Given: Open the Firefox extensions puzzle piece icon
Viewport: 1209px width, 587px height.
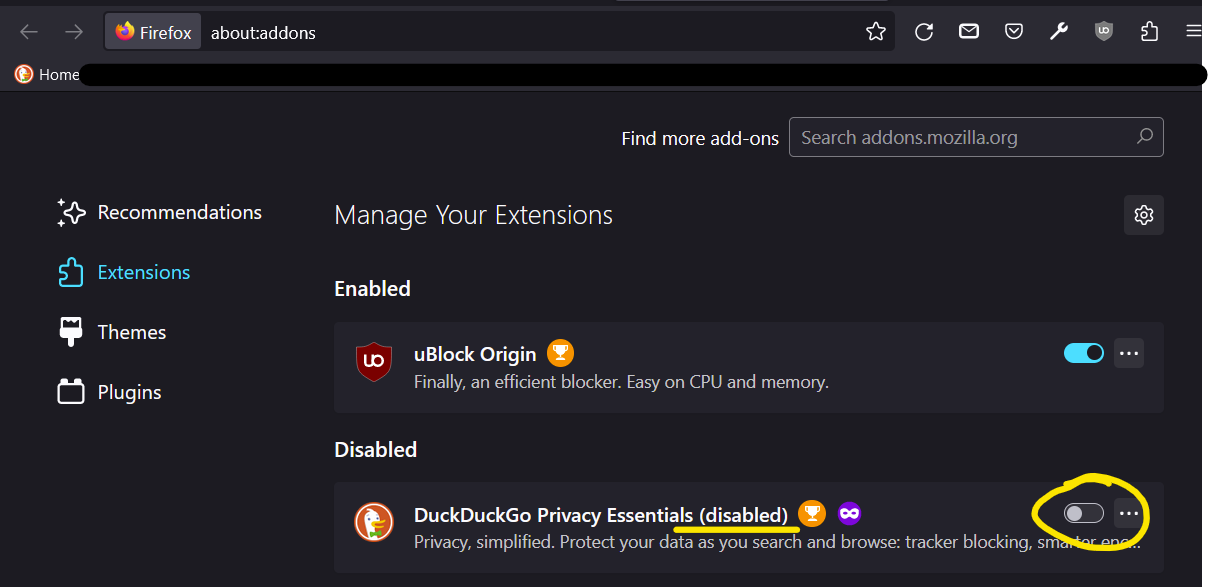Looking at the screenshot, I should tap(1148, 31).
